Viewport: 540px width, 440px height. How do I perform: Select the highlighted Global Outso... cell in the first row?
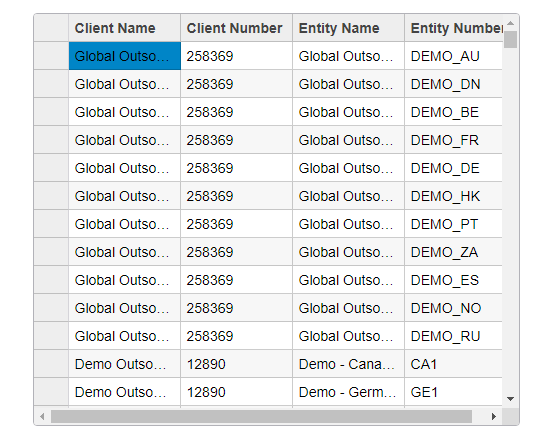tap(125, 56)
